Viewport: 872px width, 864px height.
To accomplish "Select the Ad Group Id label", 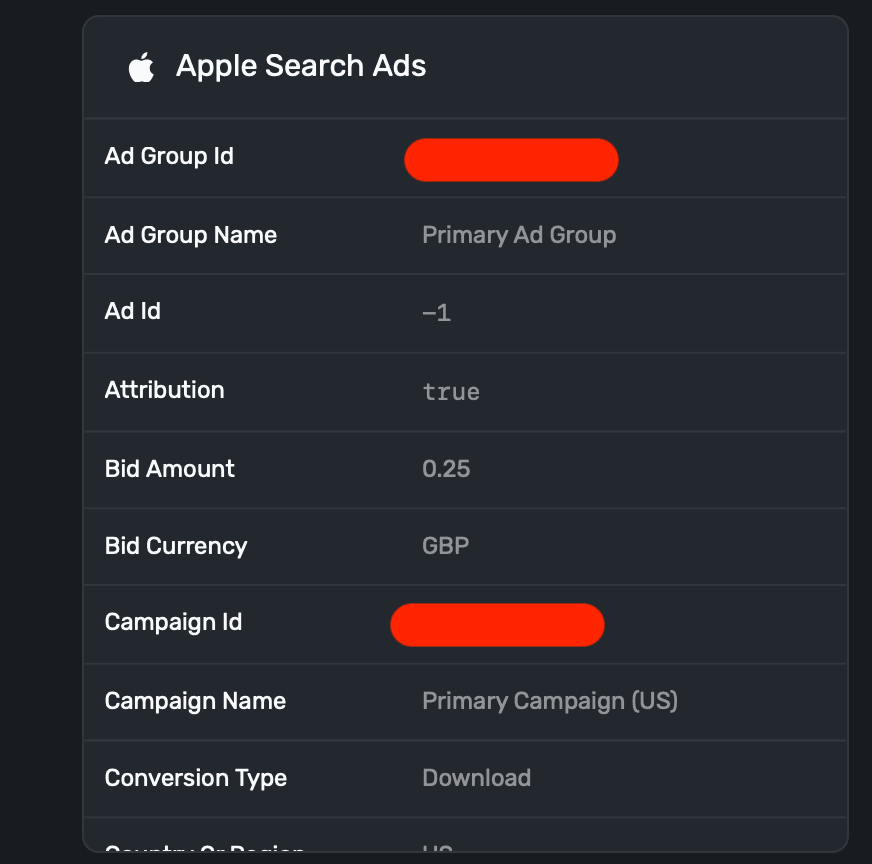I will coord(169,157).
